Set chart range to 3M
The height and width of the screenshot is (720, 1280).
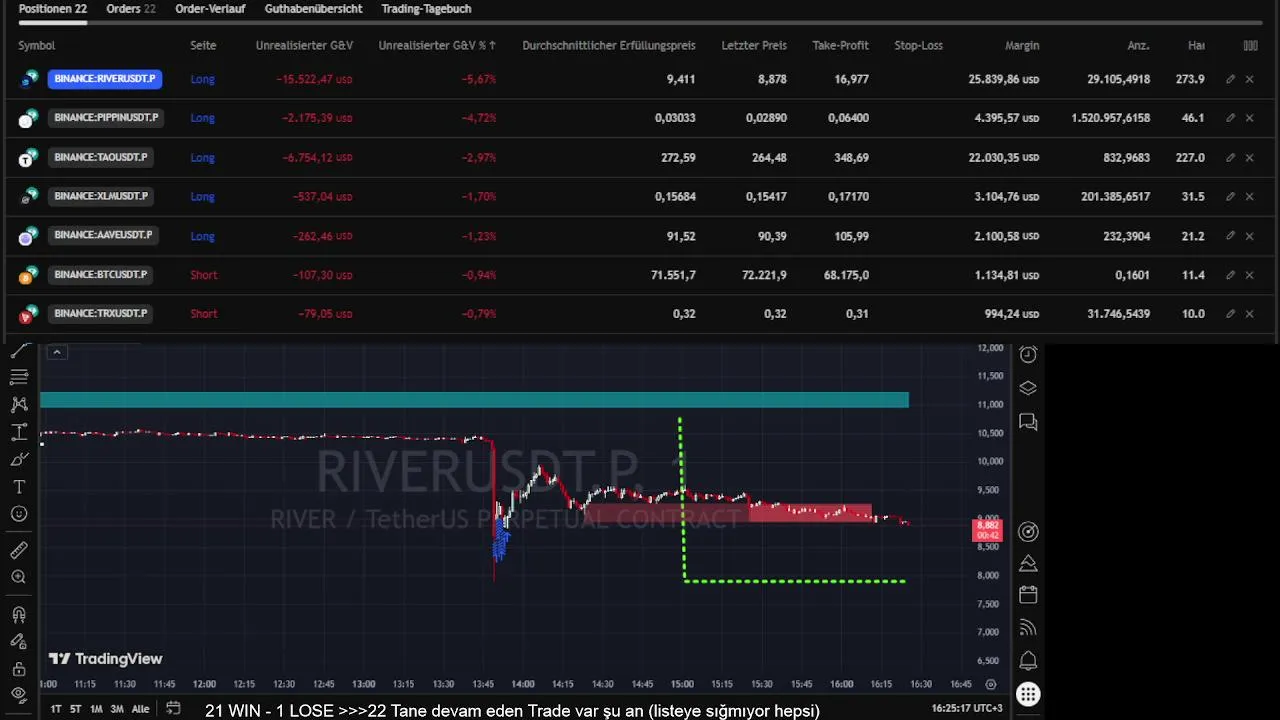pos(117,709)
